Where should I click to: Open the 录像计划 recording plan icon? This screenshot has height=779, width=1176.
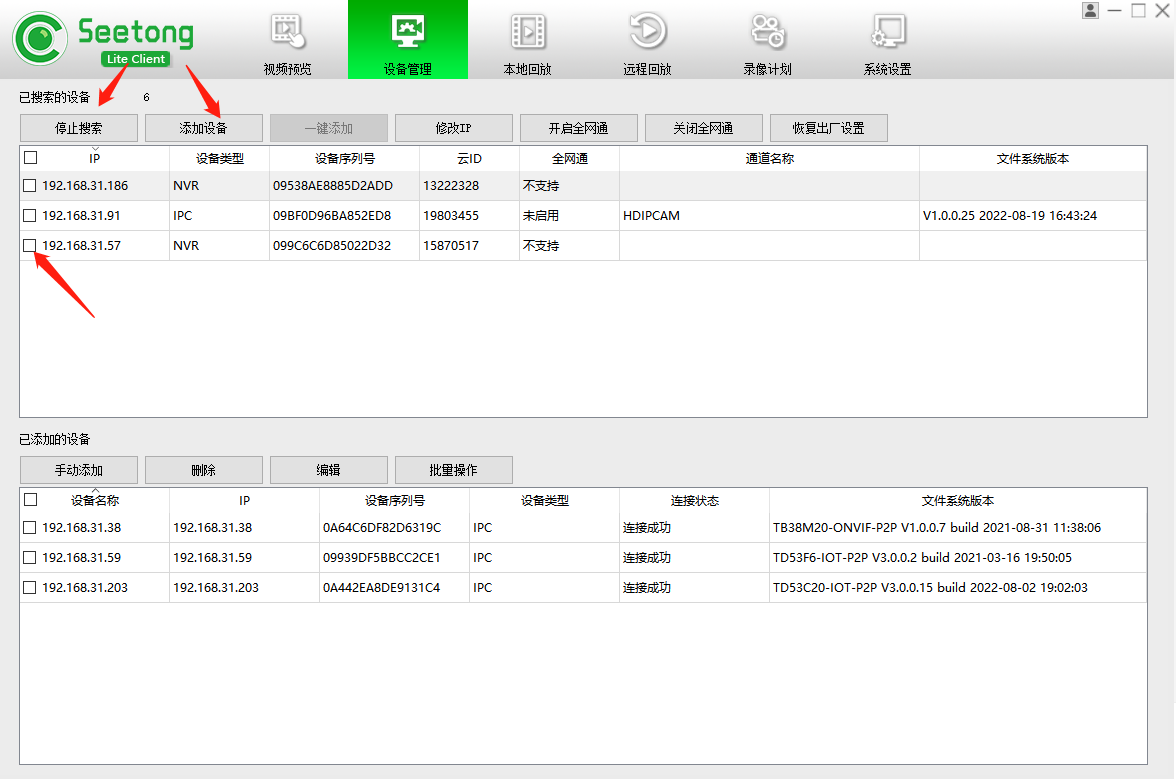click(767, 31)
